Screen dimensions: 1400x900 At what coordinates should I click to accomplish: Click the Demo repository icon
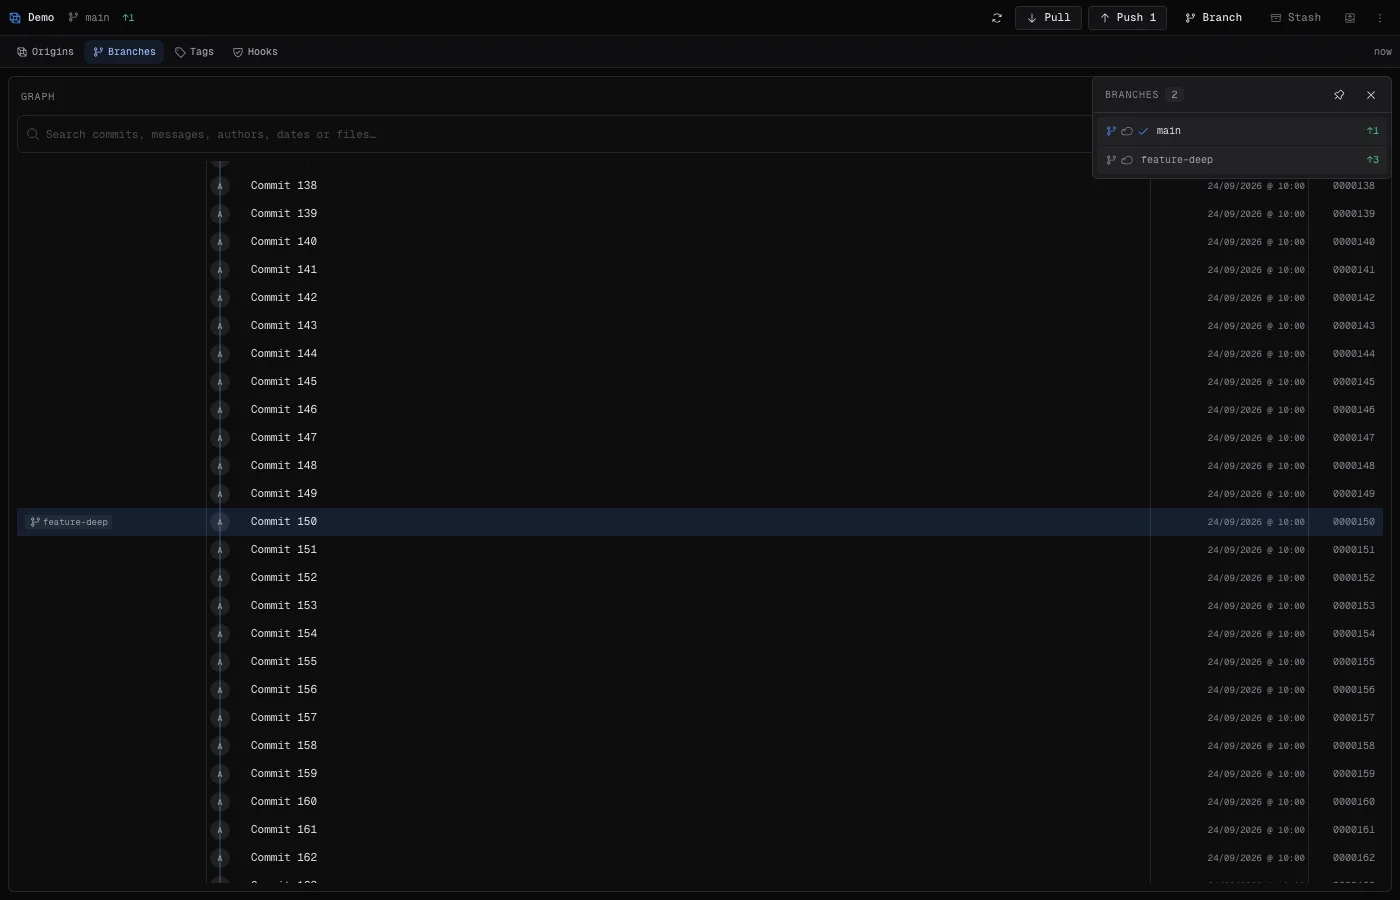point(15,18)
